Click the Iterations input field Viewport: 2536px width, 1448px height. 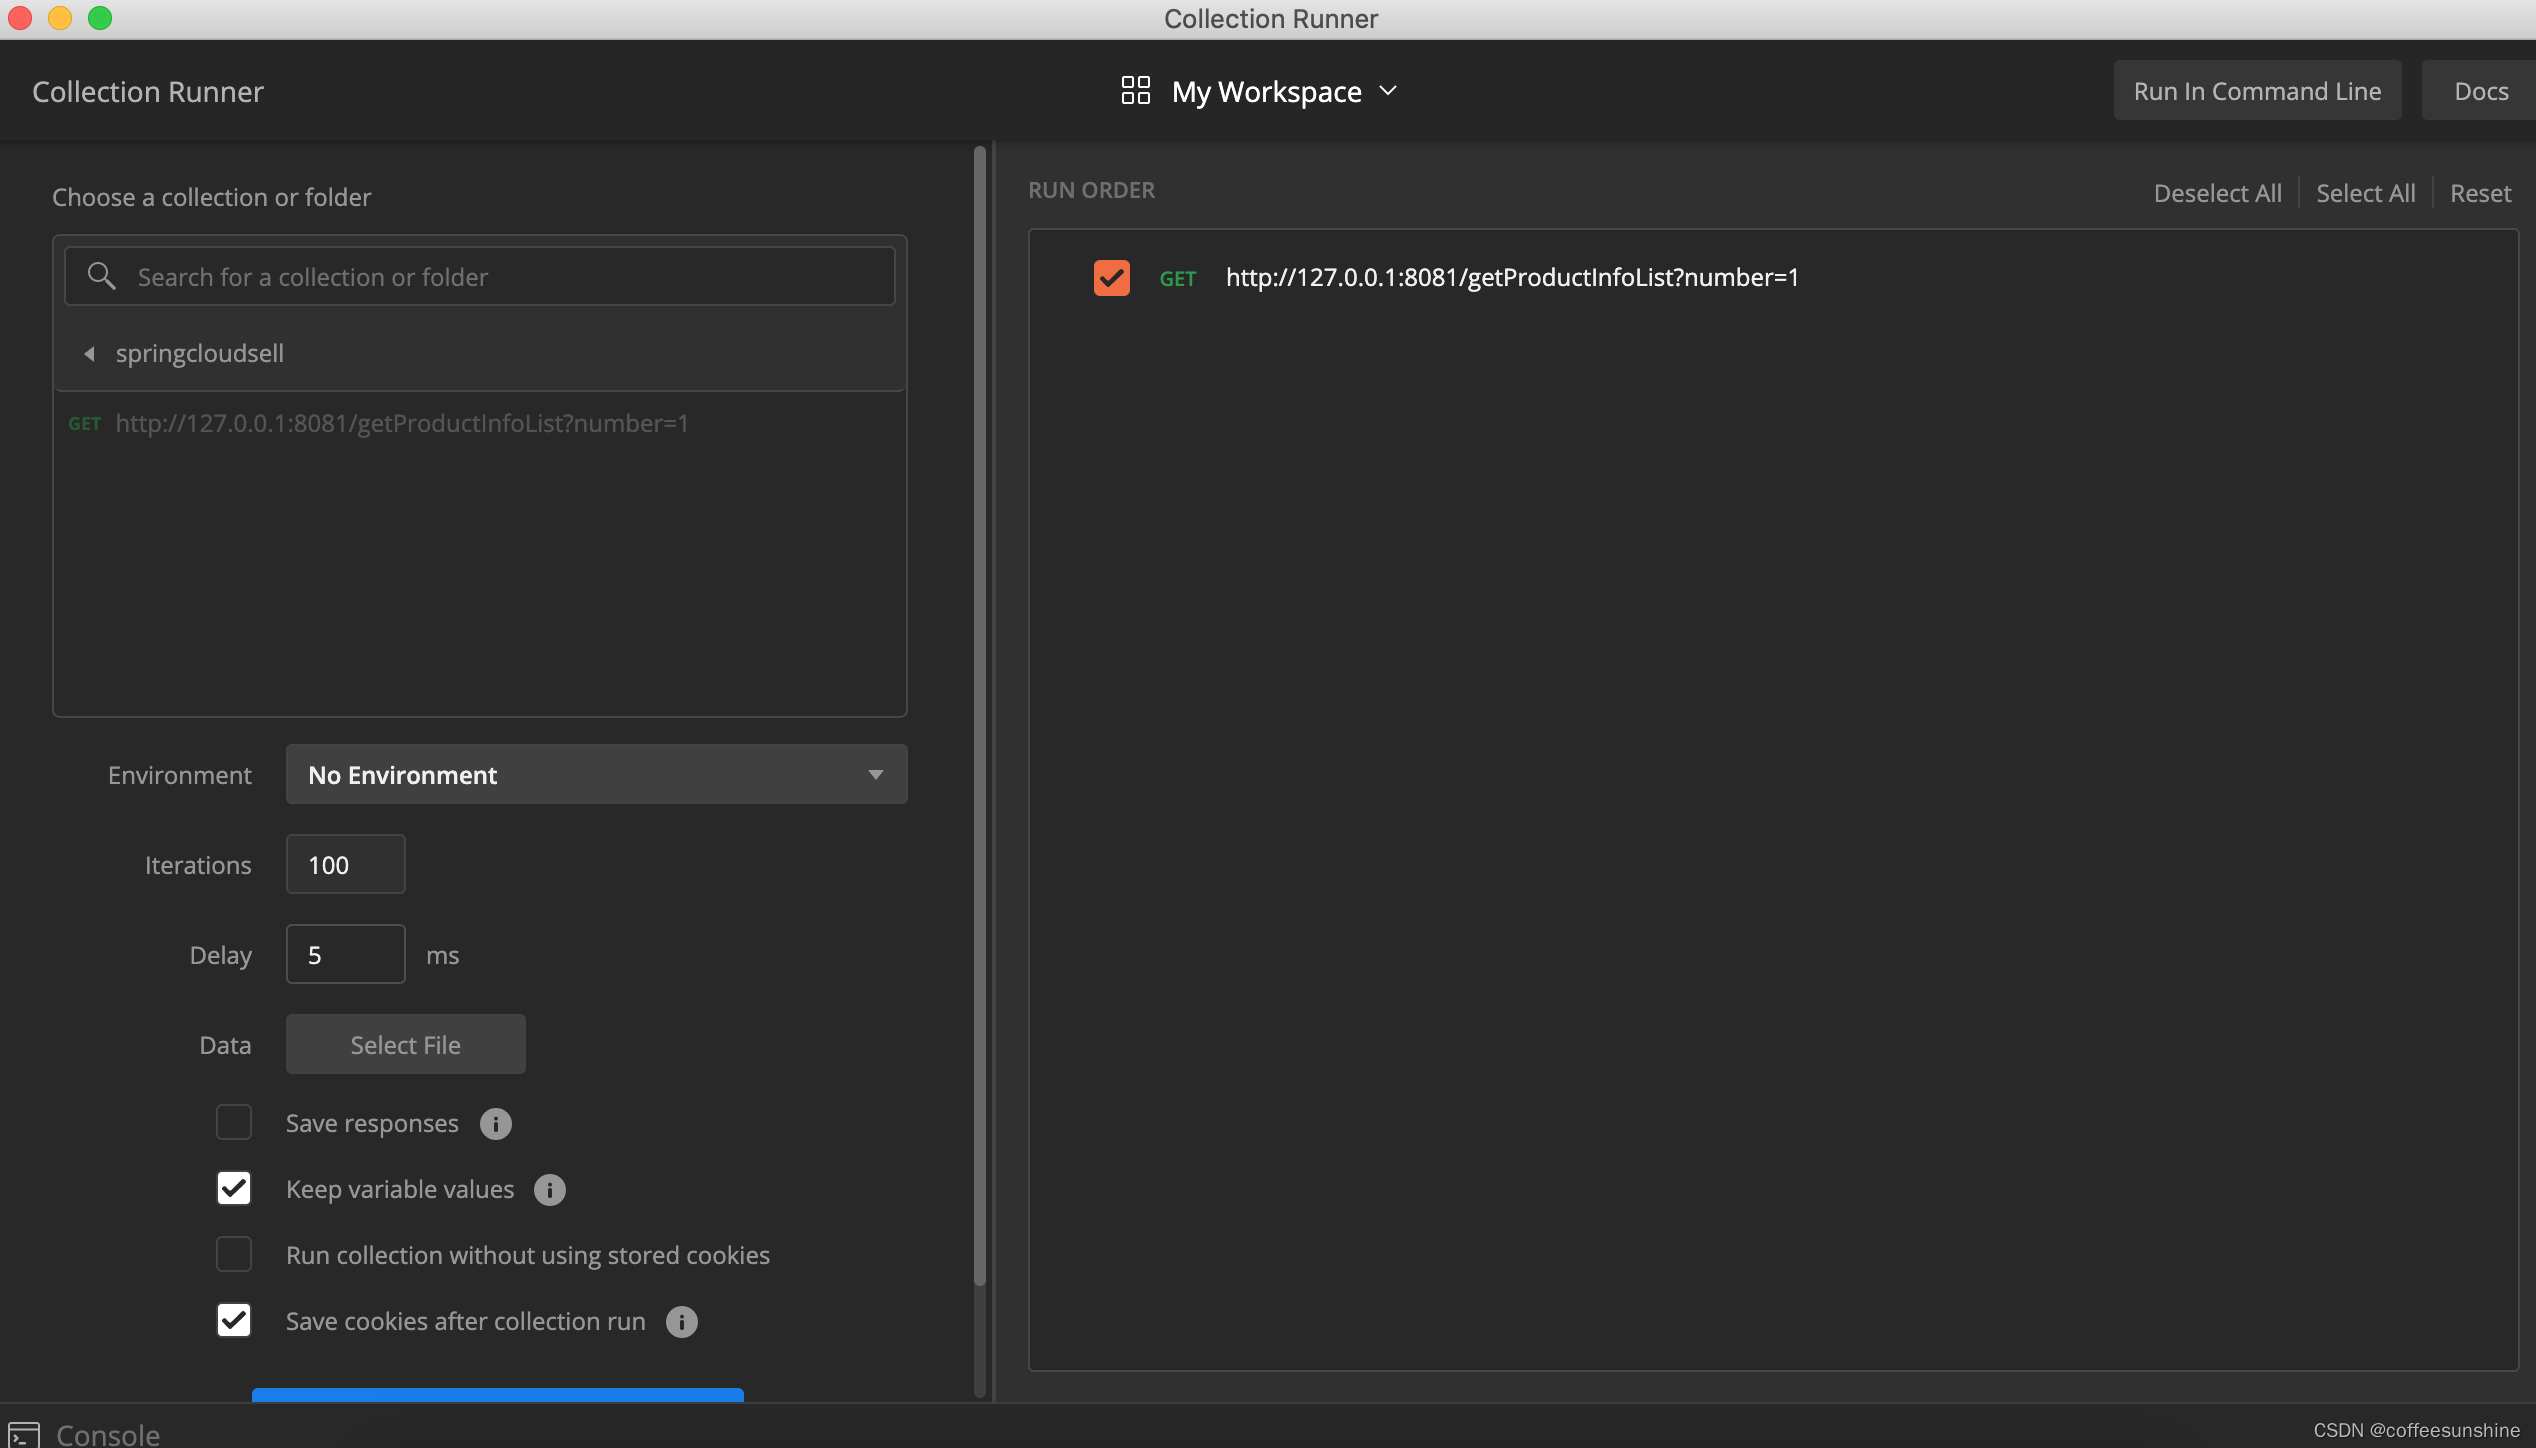pos(345,864)
